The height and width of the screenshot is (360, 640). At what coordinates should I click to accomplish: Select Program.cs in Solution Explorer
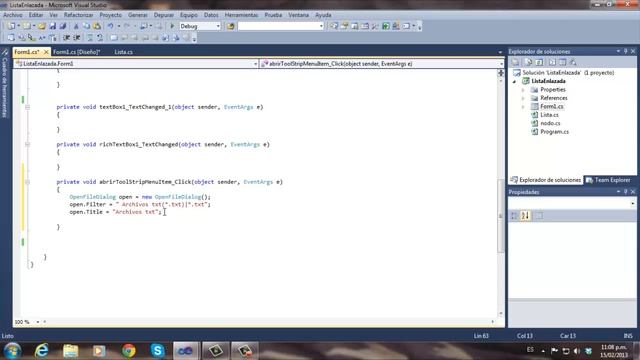[x=554, y=132]
